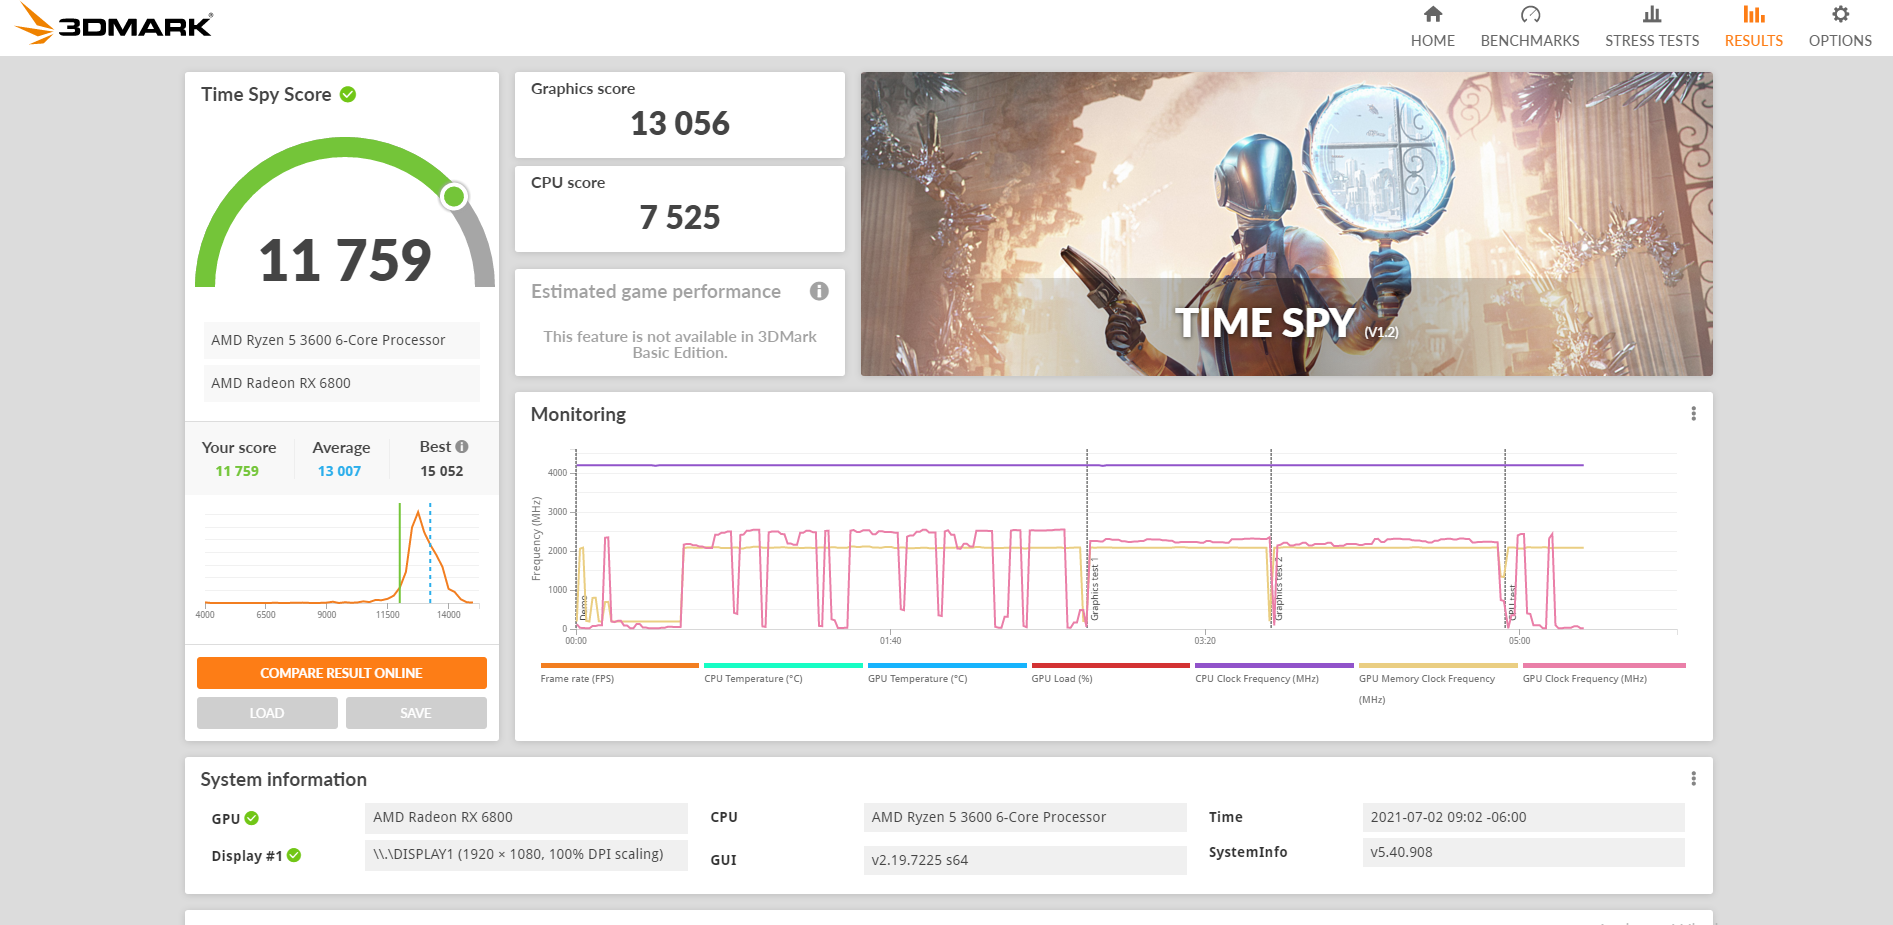Click the RESULTS tab label

[1754, 41]
